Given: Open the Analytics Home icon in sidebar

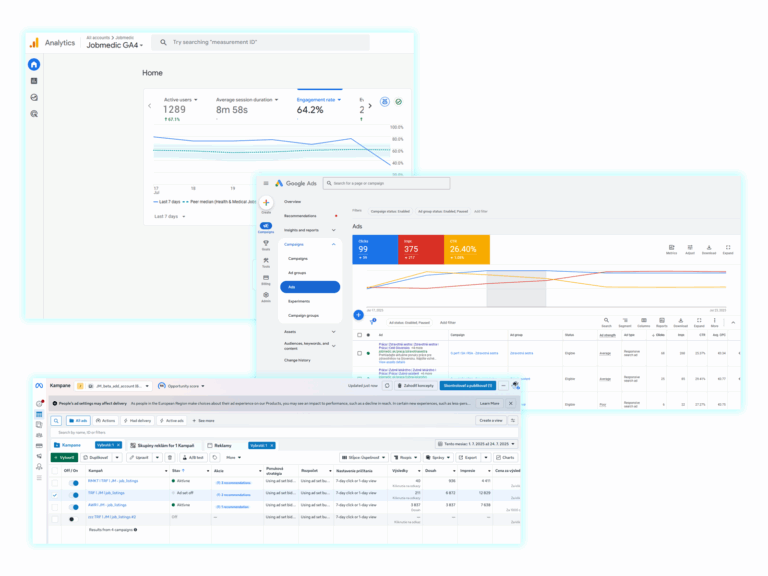Looking at the screenshot, I should pos(34,65).
